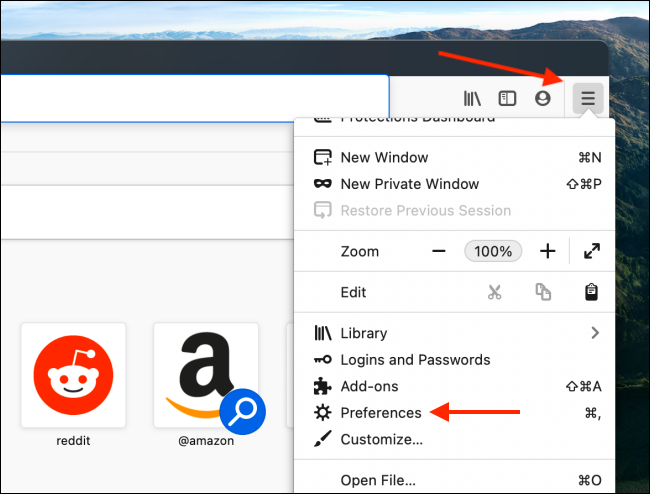The image size is (650, 494).
Task: Click the Cut scissors icon
Action: coord(494,292)
